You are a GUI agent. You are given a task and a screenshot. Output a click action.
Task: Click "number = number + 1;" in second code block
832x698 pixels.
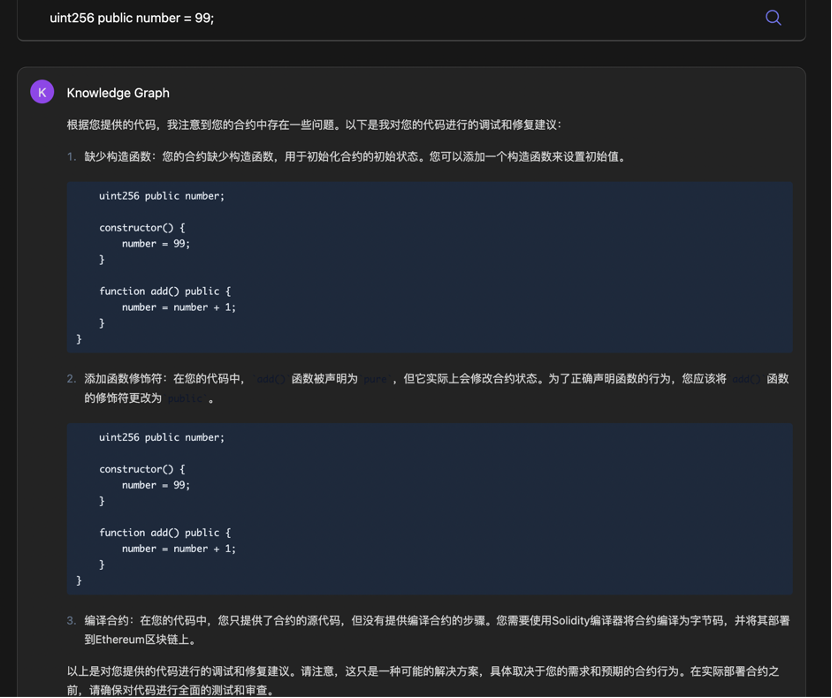pos(178,549)
